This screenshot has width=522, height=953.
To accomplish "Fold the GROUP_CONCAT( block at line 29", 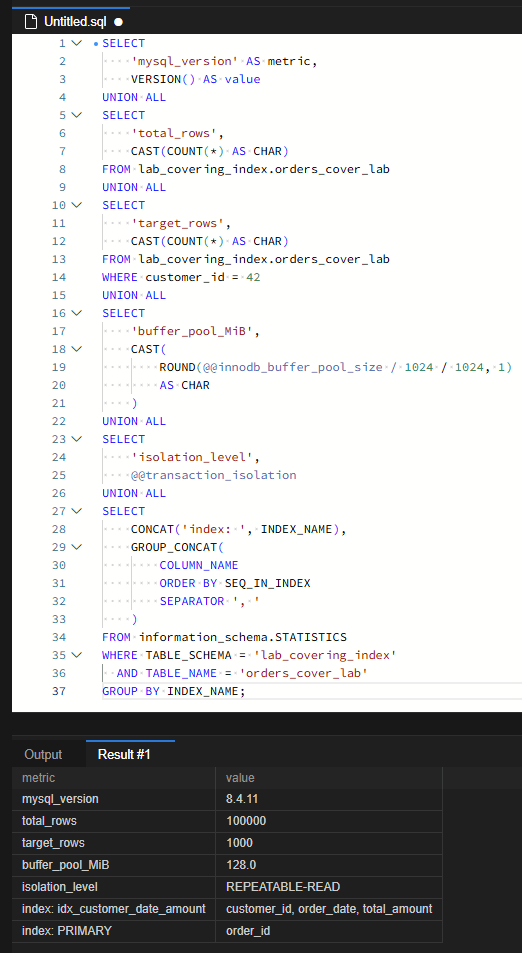I will [x=76, y=547].
